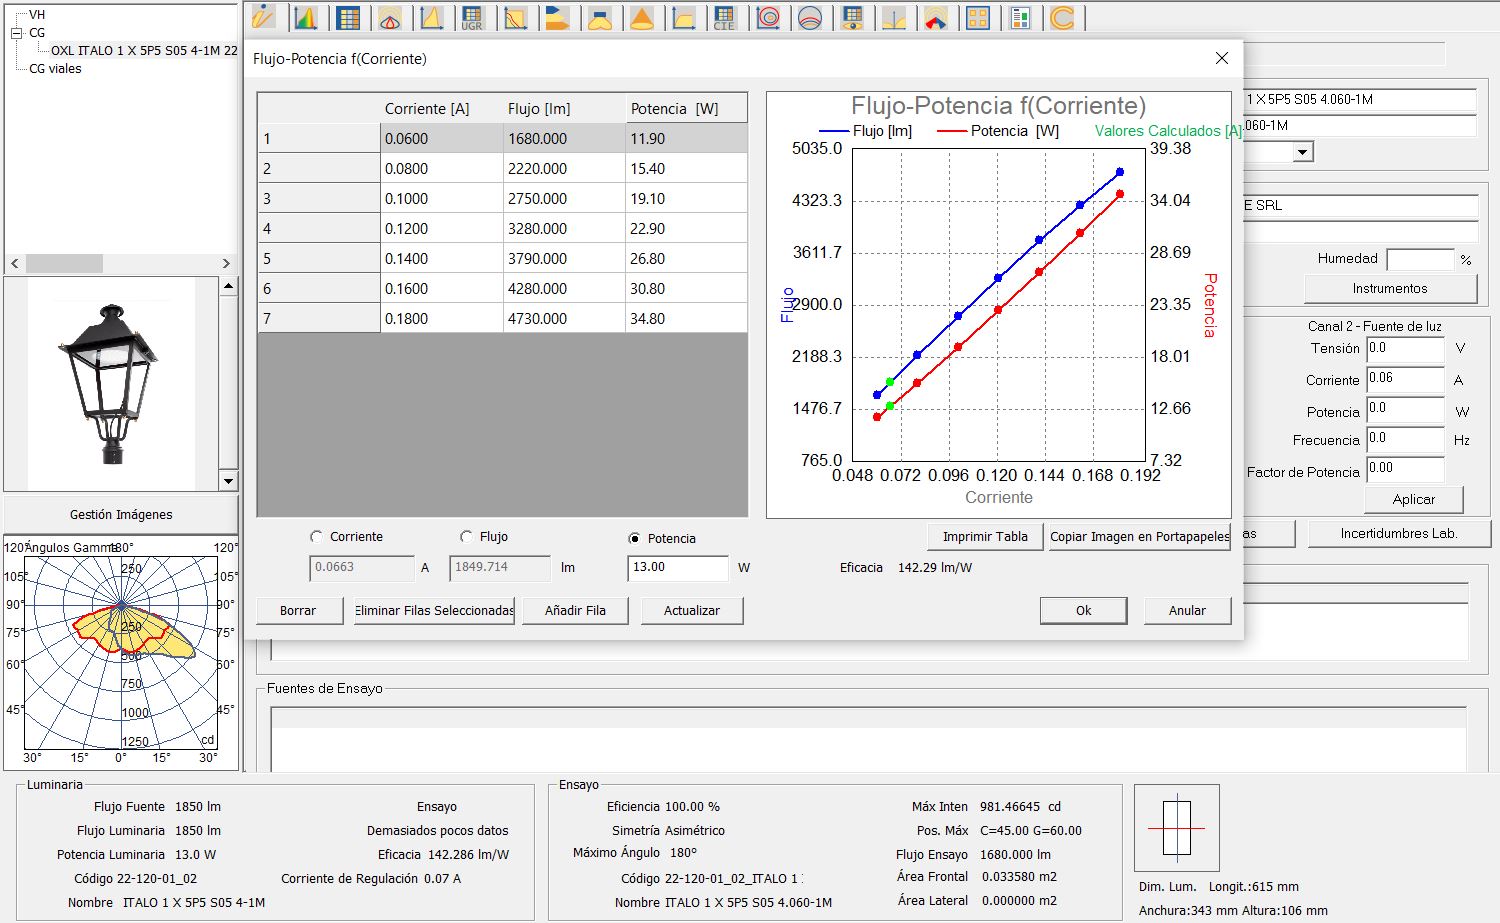Open the CIE table tool
The image size is (1500, 923).
pyautogui.click(x=725, y=18)
